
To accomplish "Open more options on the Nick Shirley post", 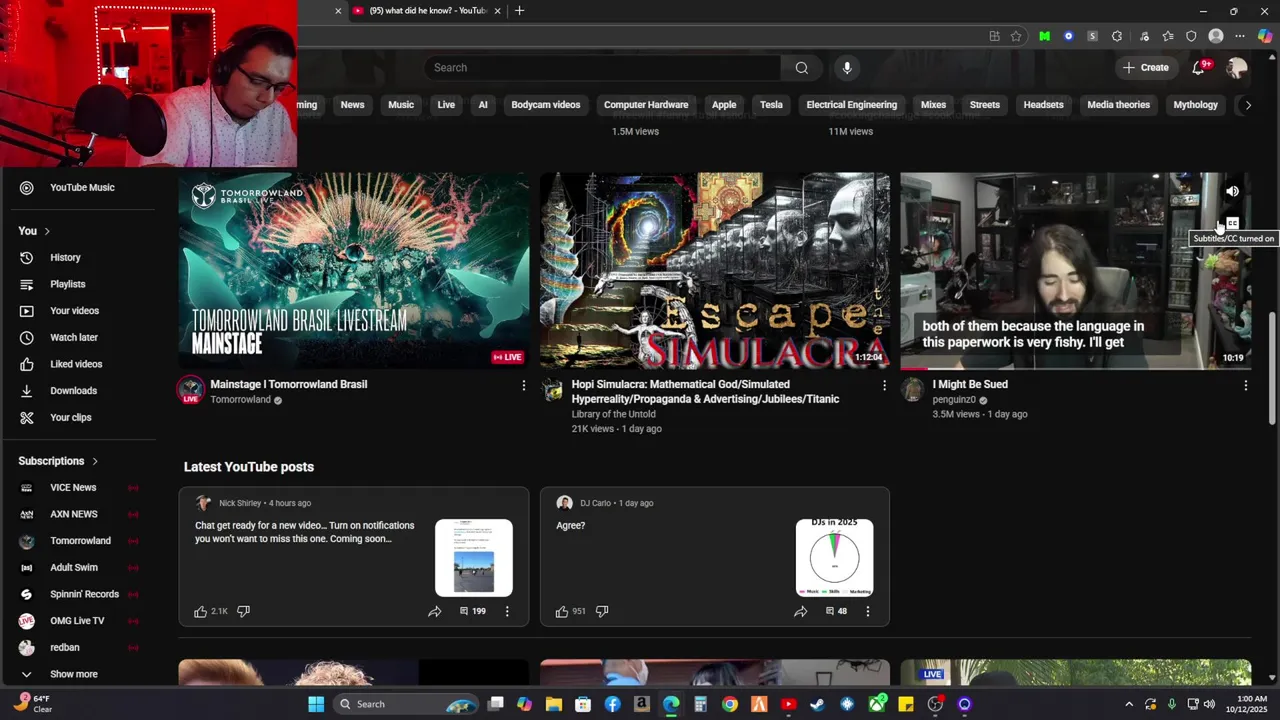I will click(x=507, y=611).
